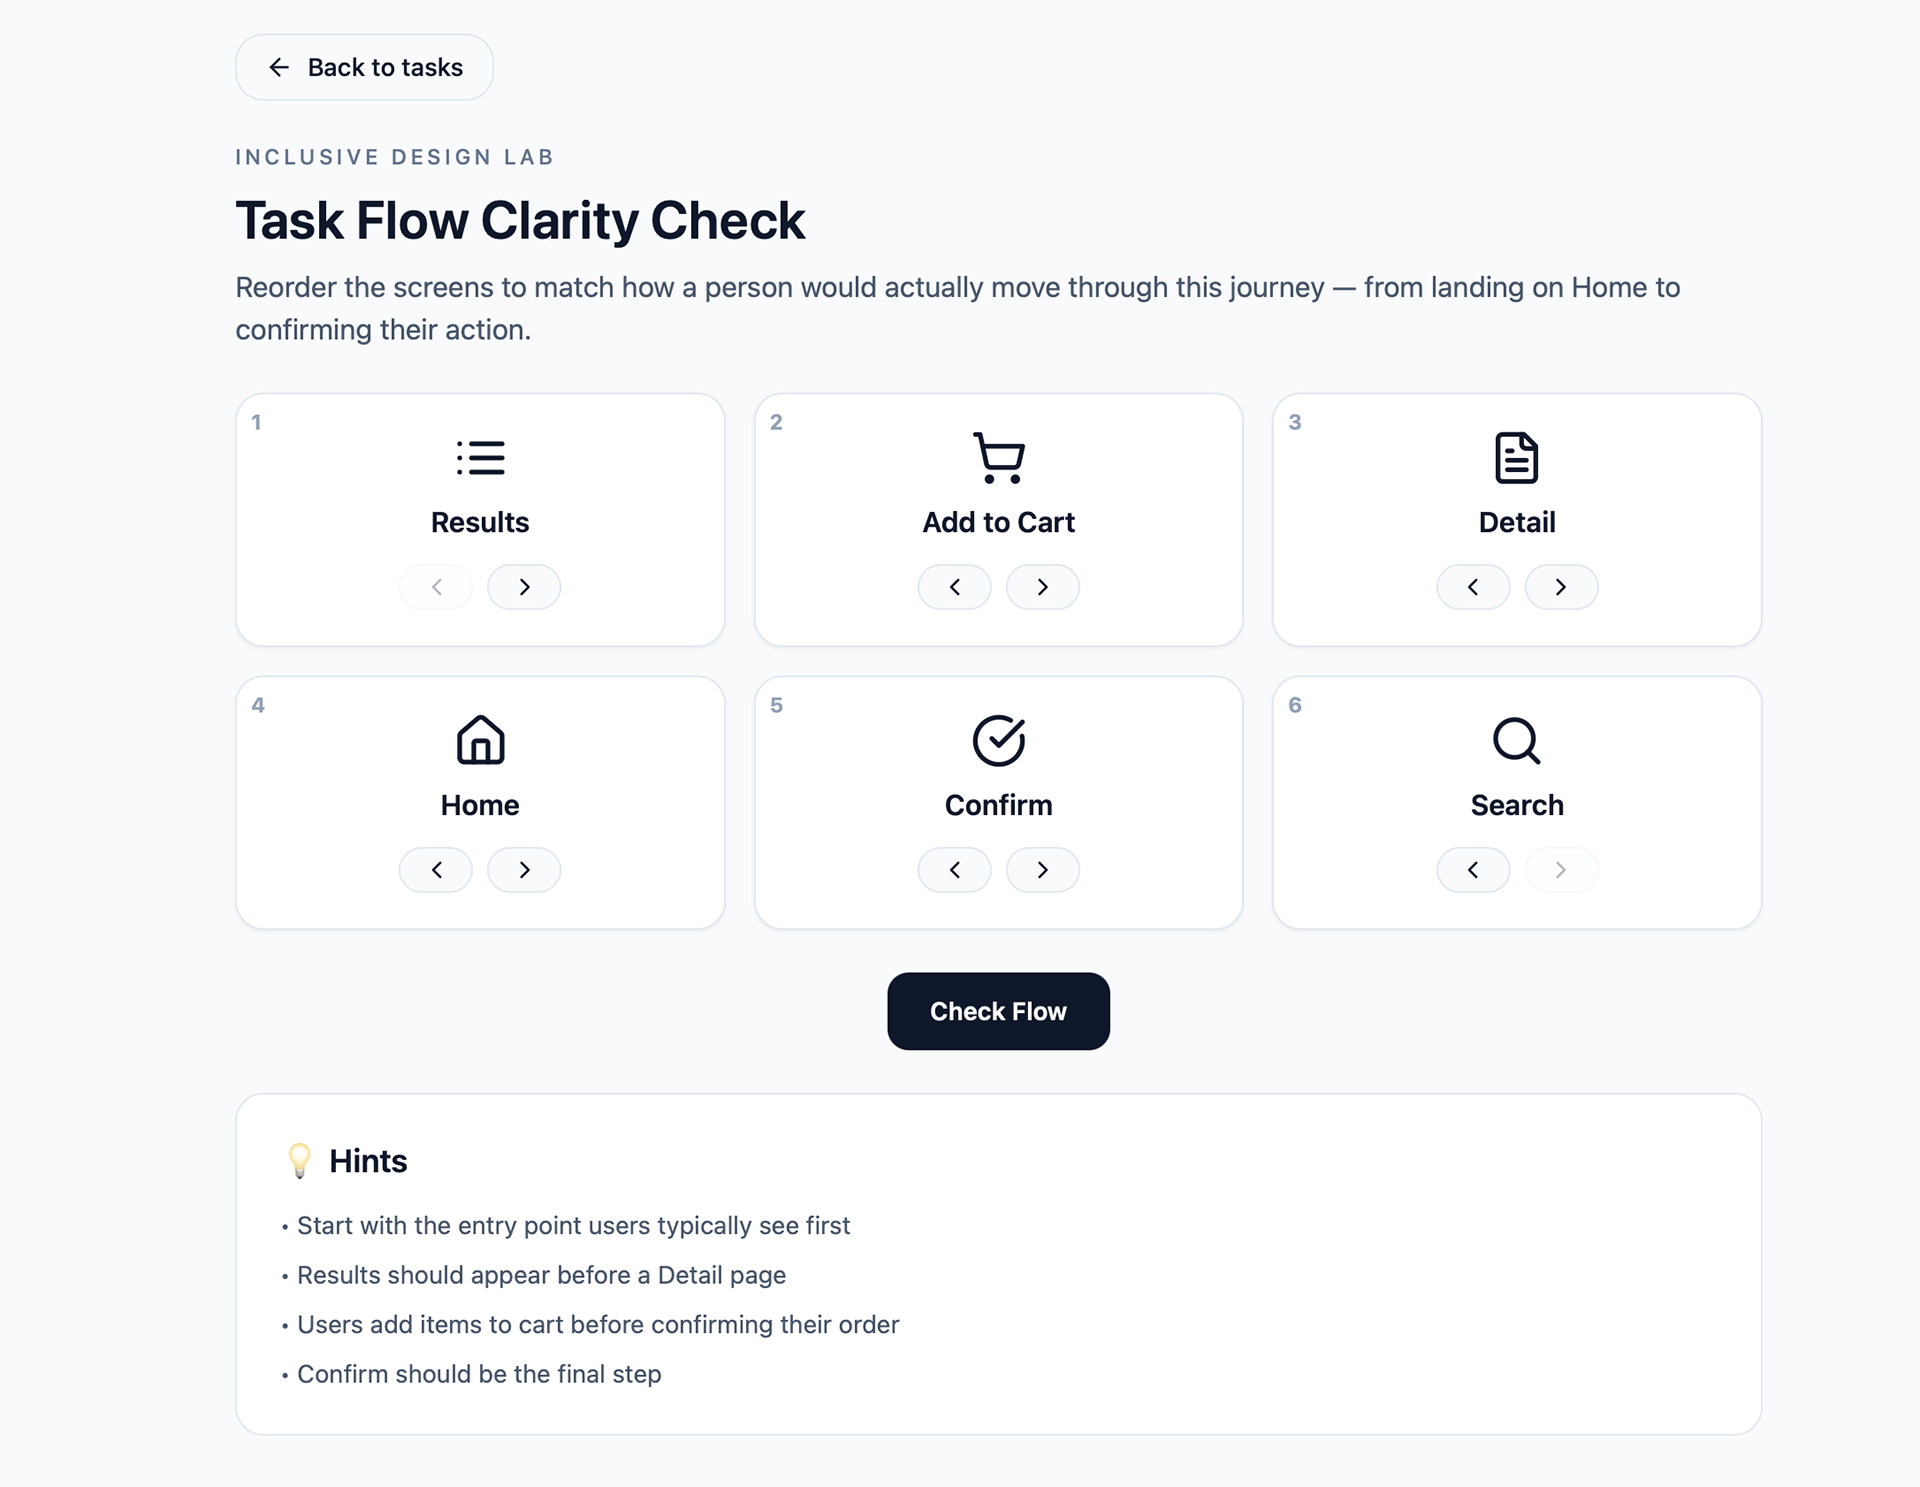
Task: Move the Home card right
Action: (x=524, y=870)
